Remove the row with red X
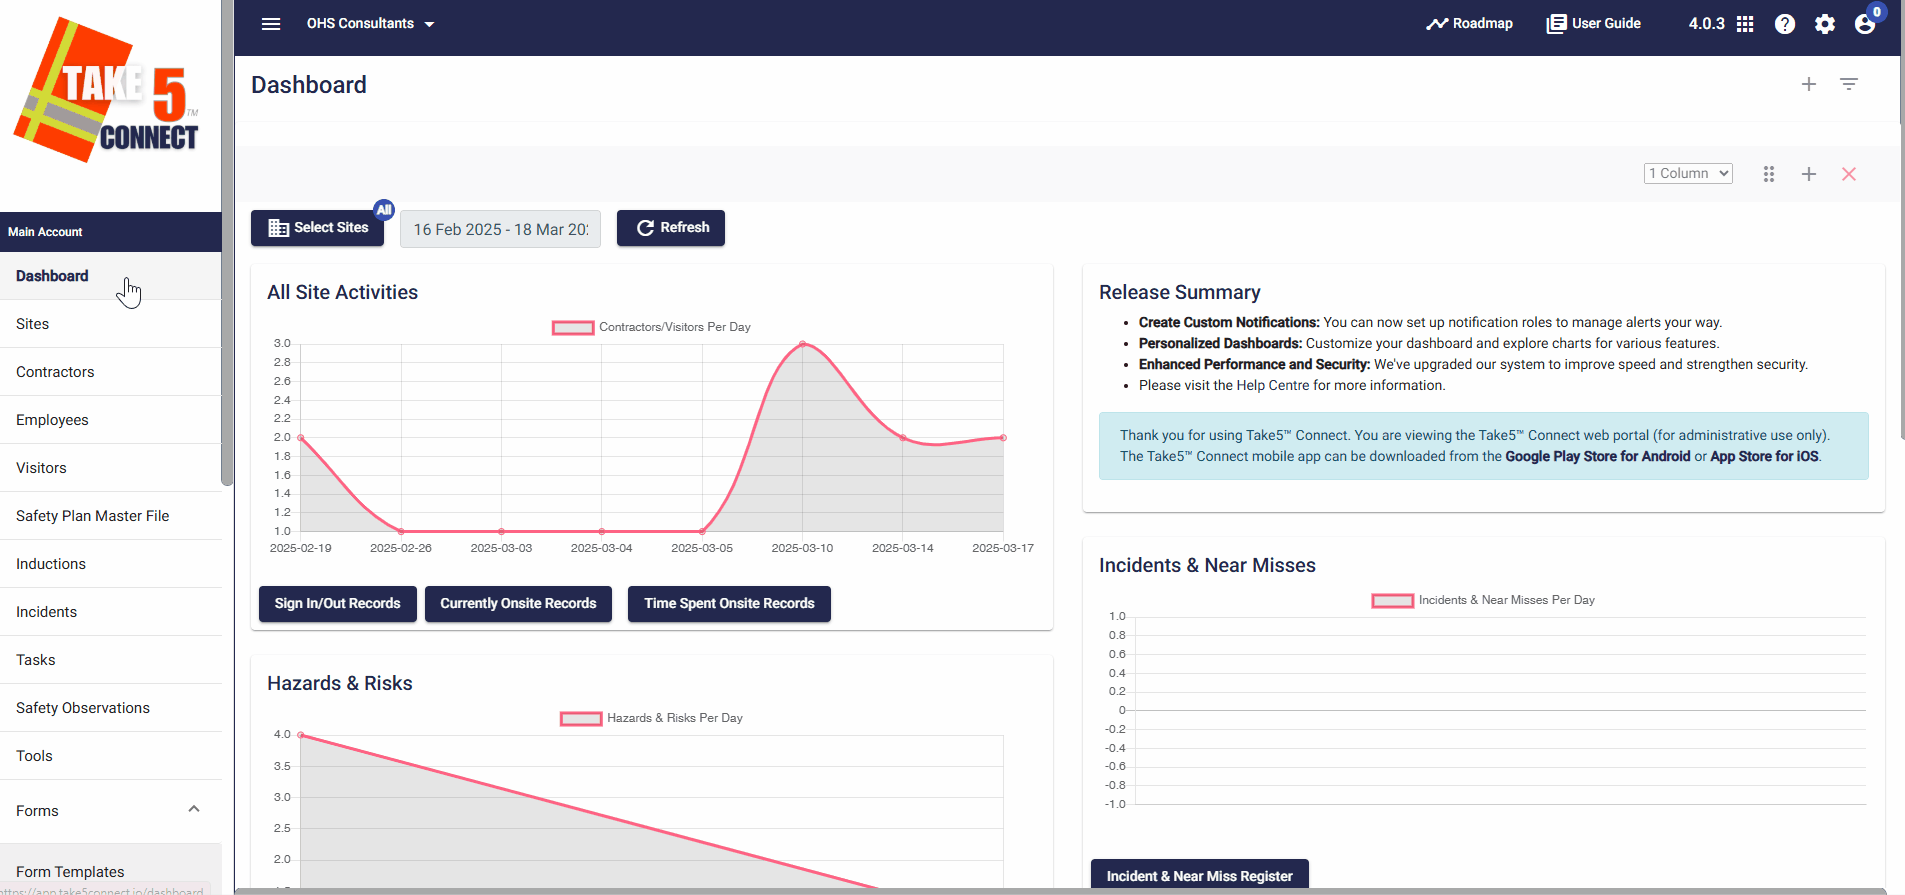This screenshot has width=1905, height=895. 1849,174
